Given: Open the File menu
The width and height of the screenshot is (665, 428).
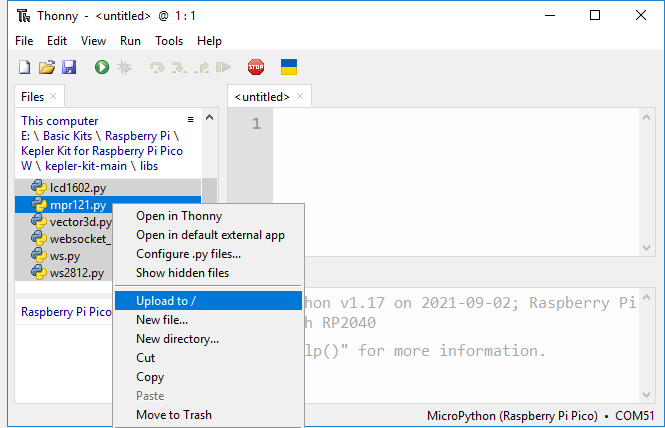Looking at the screenshot, I should point(24,41).
